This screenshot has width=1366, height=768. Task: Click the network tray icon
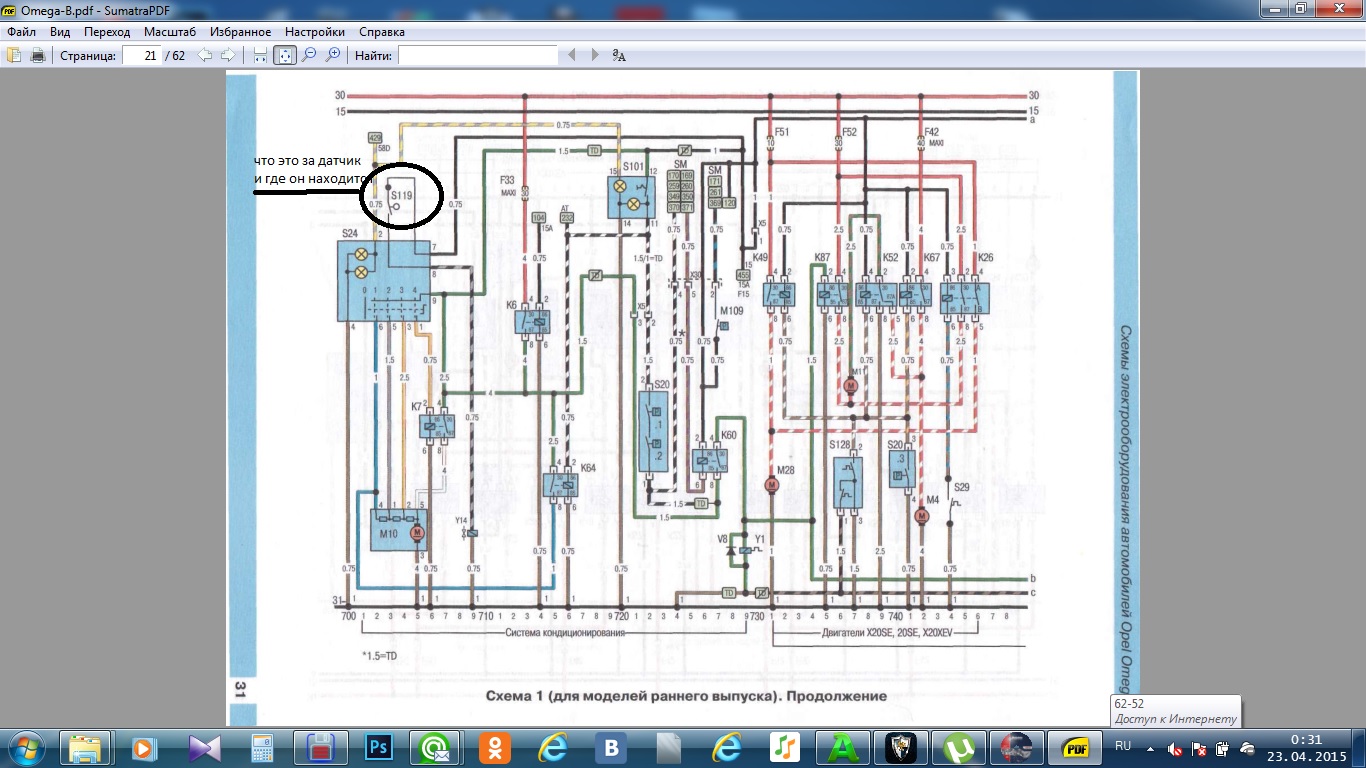[1246, 748]
